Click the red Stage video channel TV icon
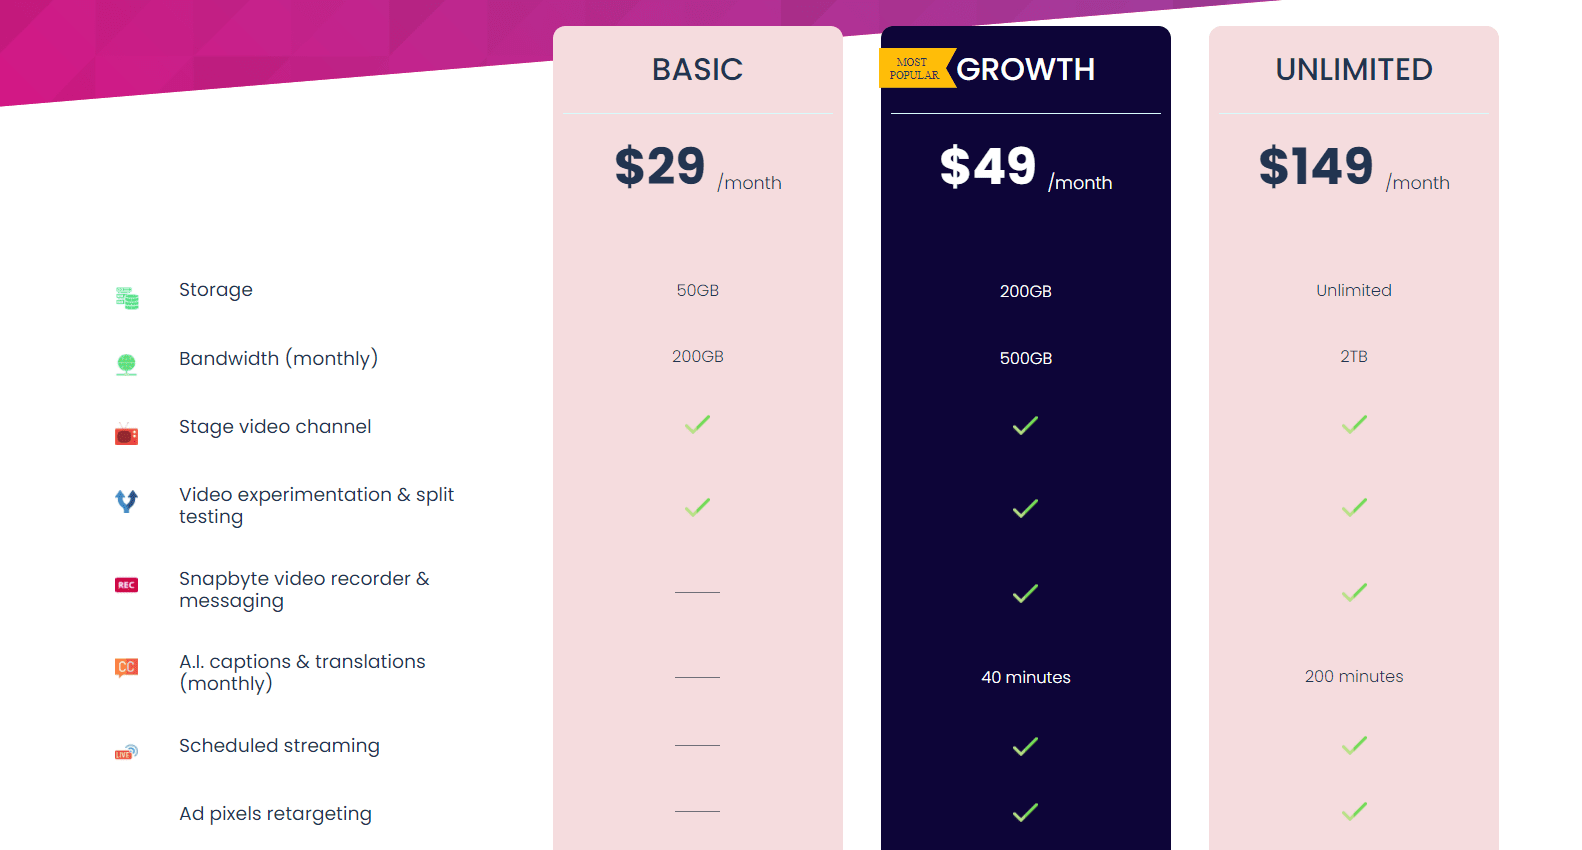Screen dimensions: 1582x850 pyautogui.click(x=126, y=435)
